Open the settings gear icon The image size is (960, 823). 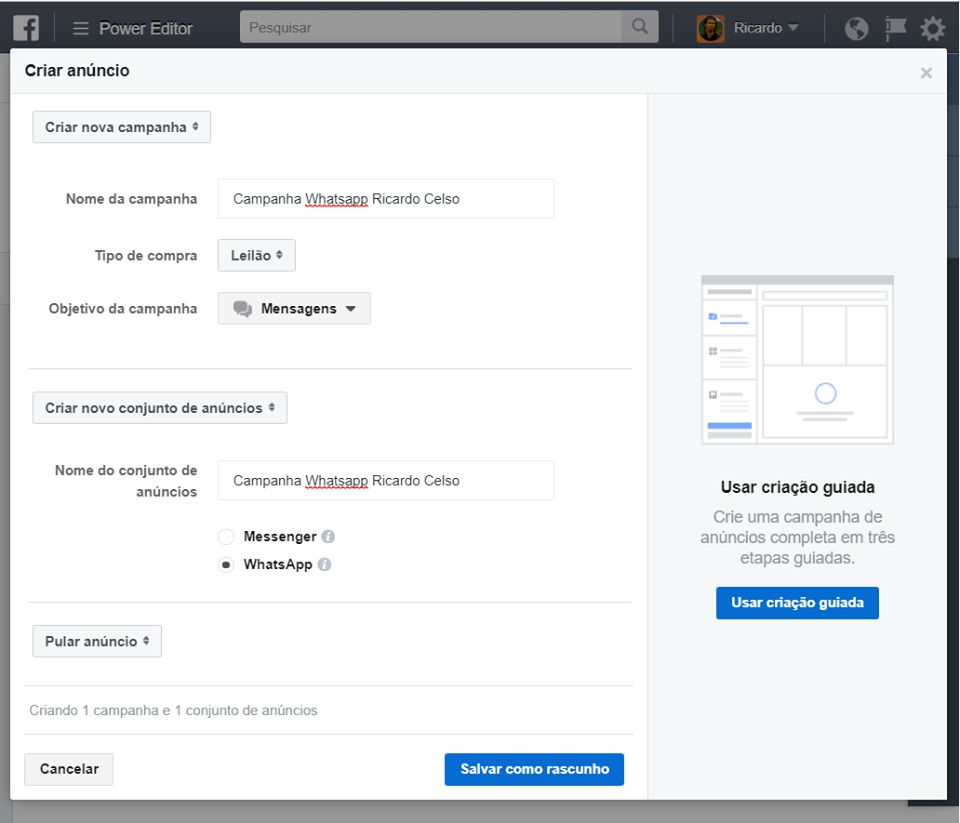932,28
